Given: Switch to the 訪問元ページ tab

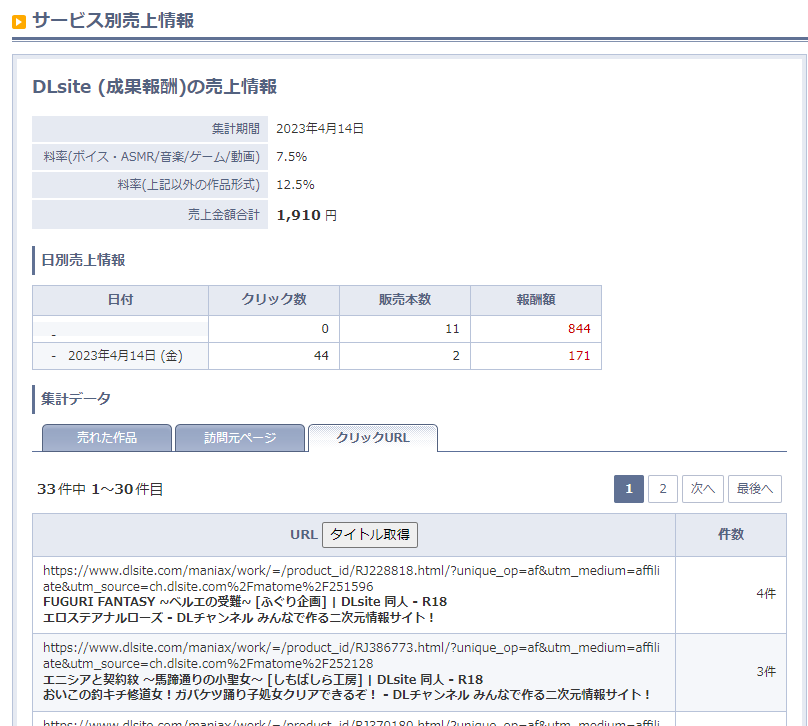Looking at the screenshot, I should [x=240, y=437].
